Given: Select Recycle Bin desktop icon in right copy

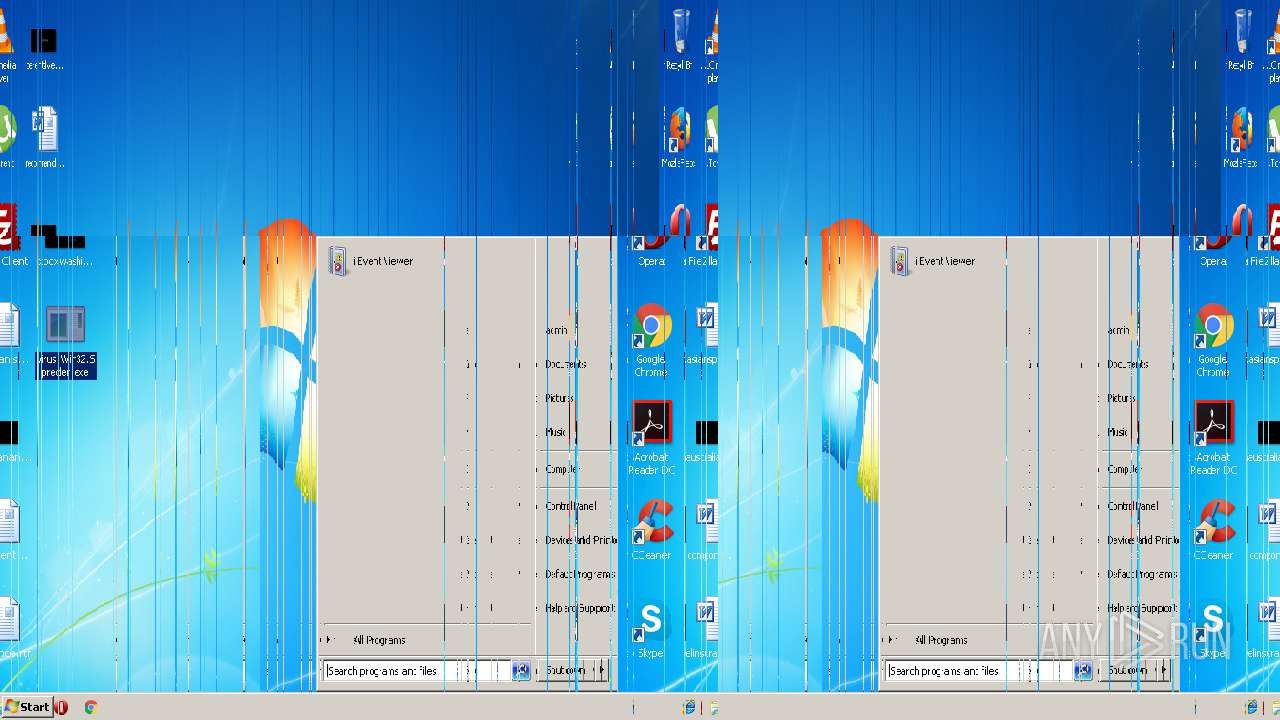Looking at the screenshot, I should 1241,40.
